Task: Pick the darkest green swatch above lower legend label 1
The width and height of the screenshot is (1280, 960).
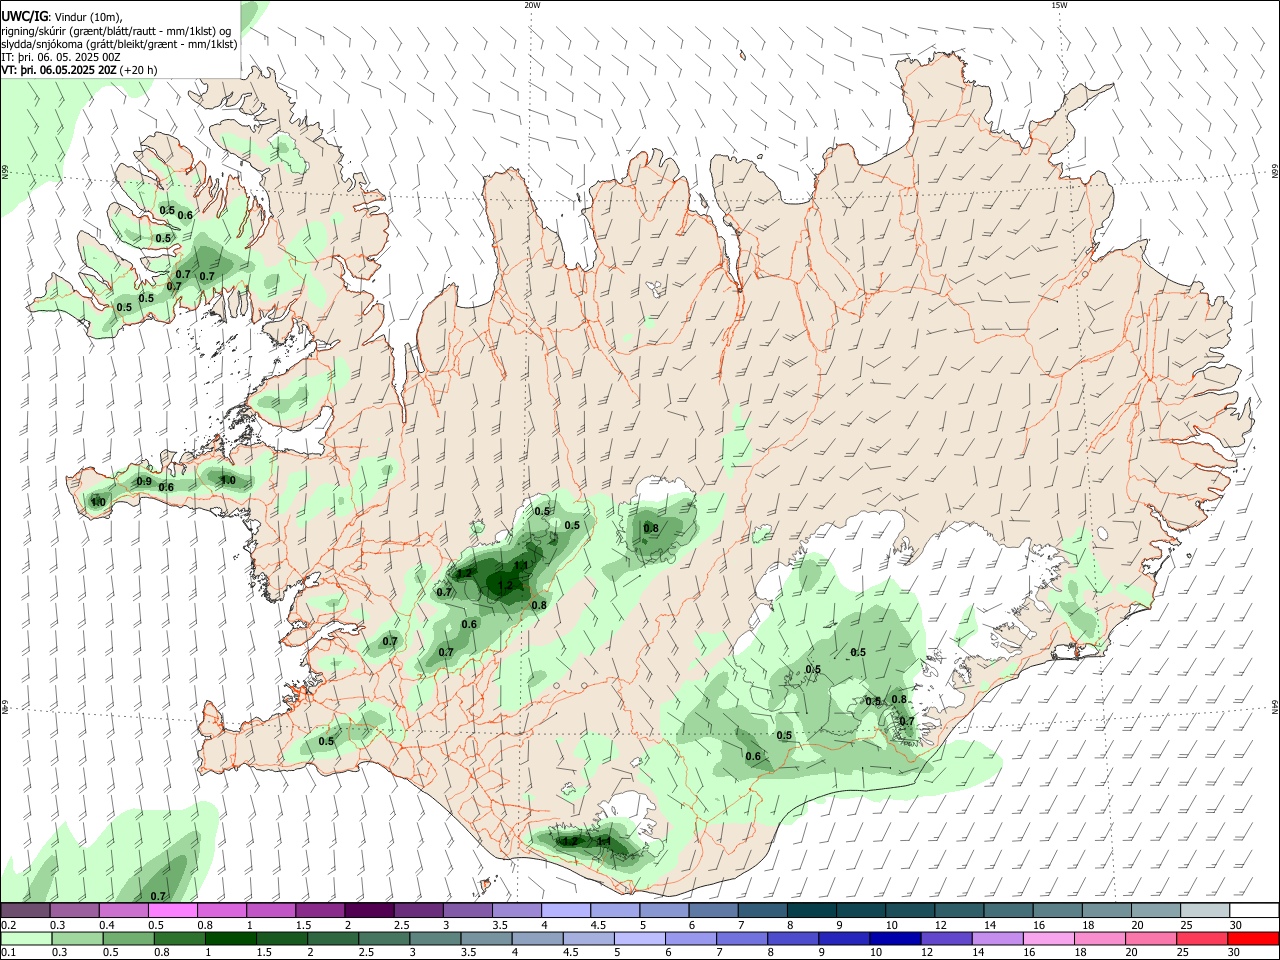Action: point(231,939)
